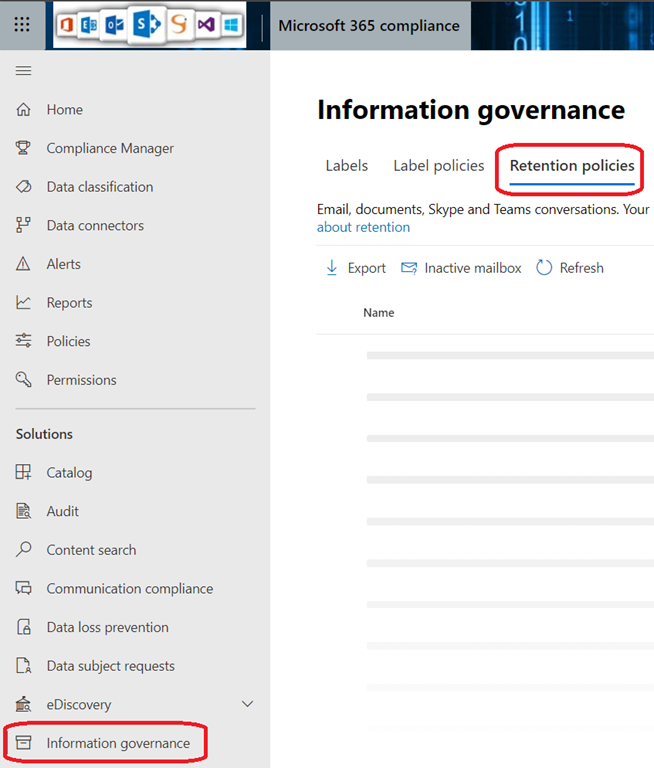
Task: Click the Inactive mailbox button
Action: (461, 268)
